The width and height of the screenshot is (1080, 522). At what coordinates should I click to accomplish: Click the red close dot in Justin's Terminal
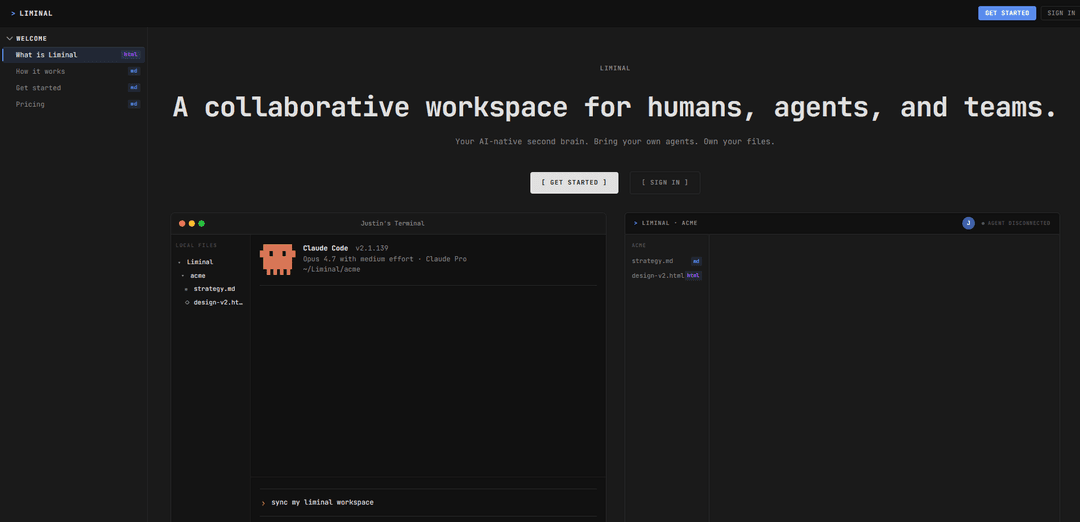click(182, 223)
